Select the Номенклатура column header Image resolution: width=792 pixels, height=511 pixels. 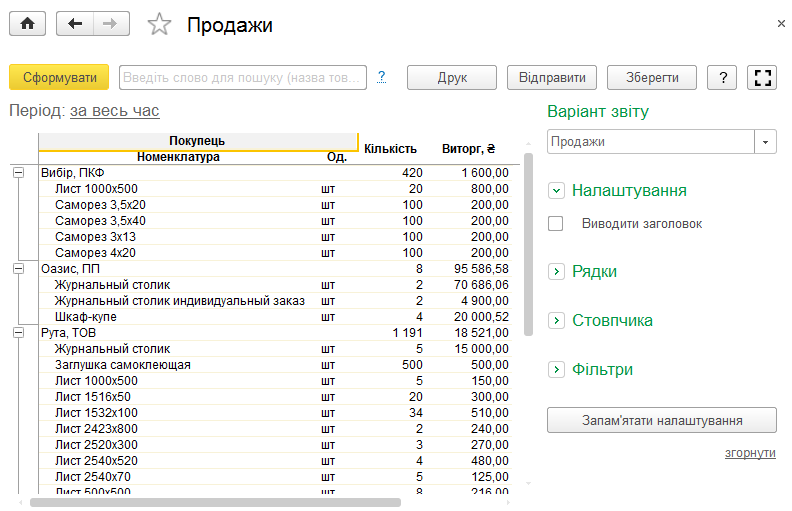178,157
